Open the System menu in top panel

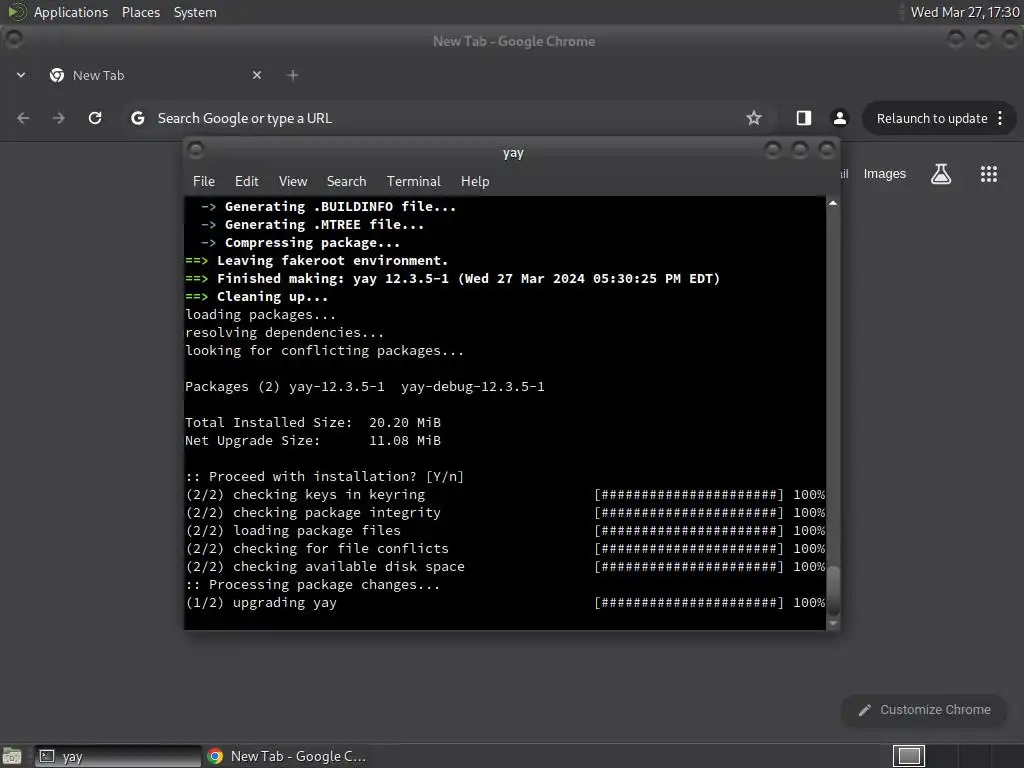tap(195, 12)
